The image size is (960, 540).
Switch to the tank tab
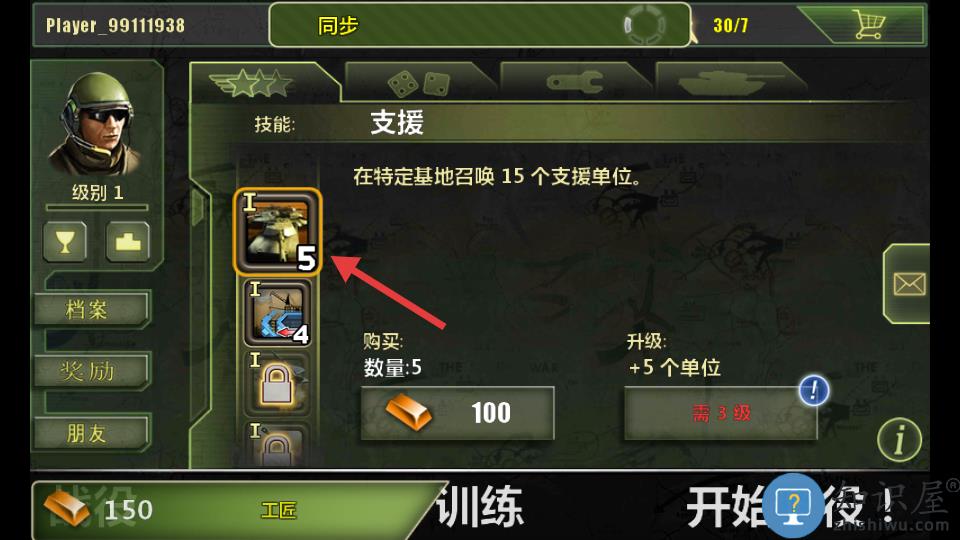pos(730,83)
